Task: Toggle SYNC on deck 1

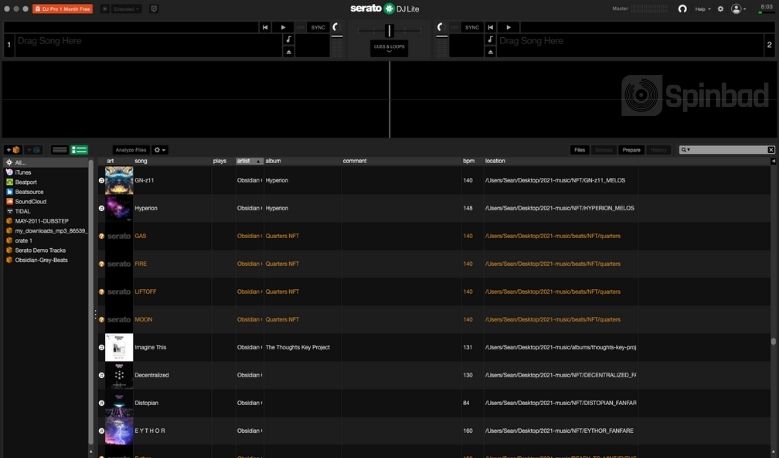Action: tap(318, 27)
